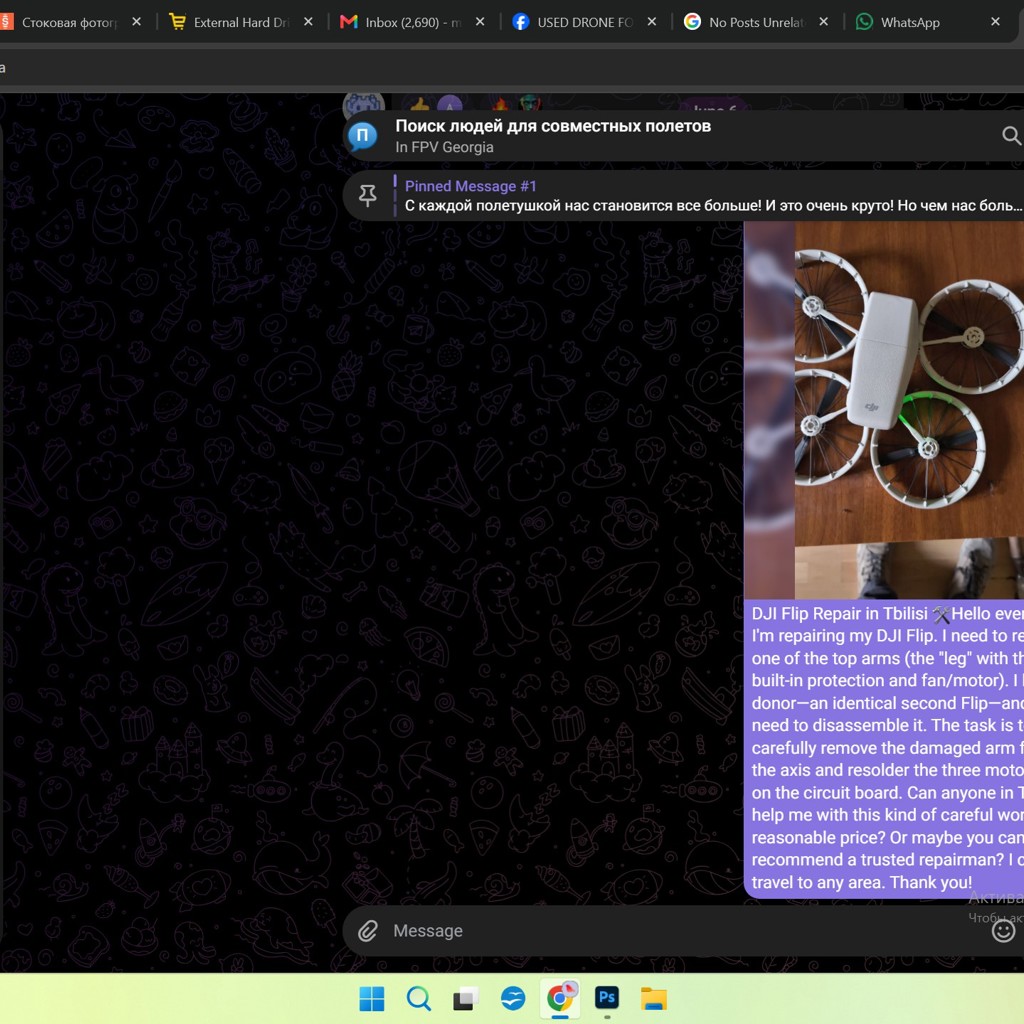The height and width of the screenshot is (1024, 1024).
Task: Close the Inbox Gmail tab
Action: coord(480,22)
